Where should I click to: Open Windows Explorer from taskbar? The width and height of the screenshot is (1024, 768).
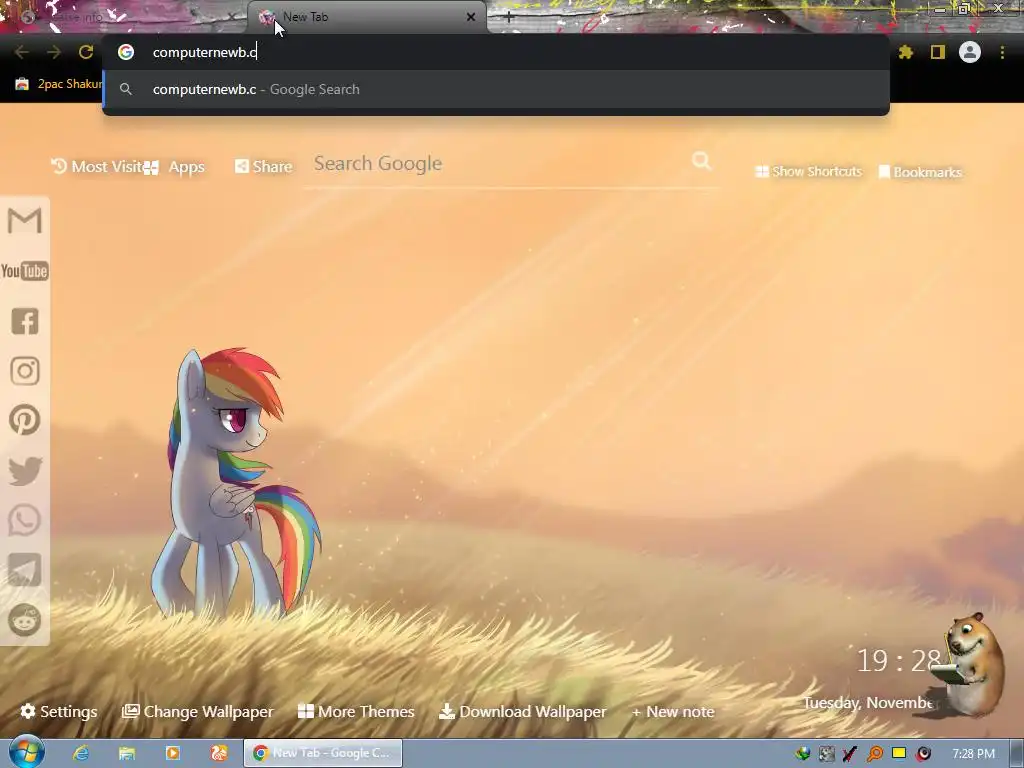[x=127, y=753]
